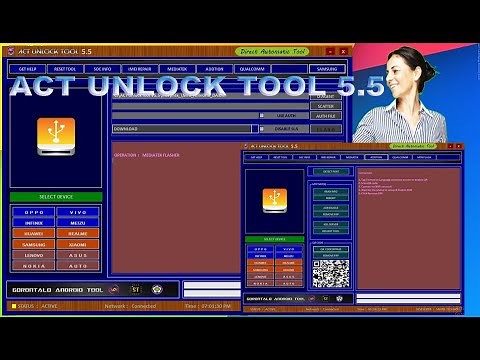Open the ADDITION tab in the small window
The image size is (480, 360).
point(376,157)
